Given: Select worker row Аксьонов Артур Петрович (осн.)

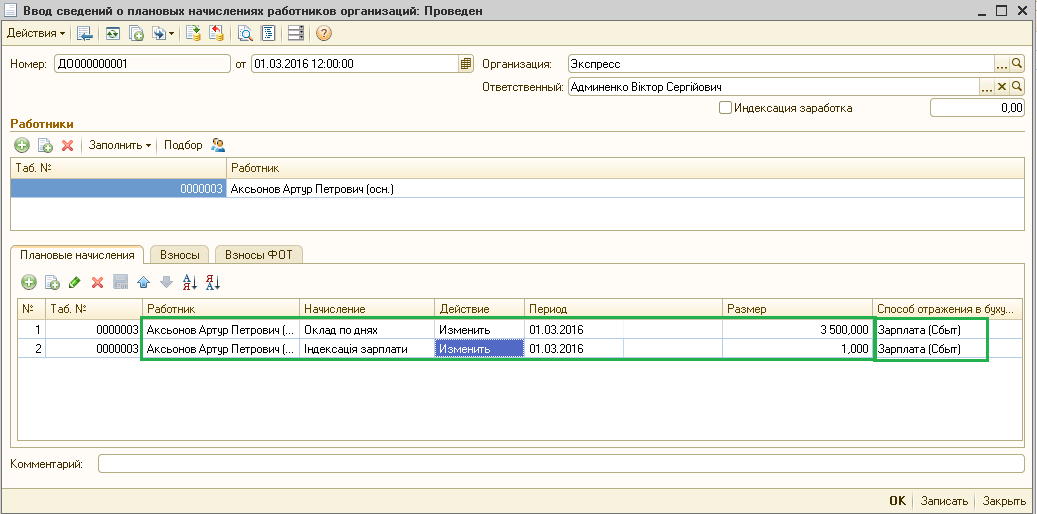Looking at the screenshot, I should tap(517, 189).
